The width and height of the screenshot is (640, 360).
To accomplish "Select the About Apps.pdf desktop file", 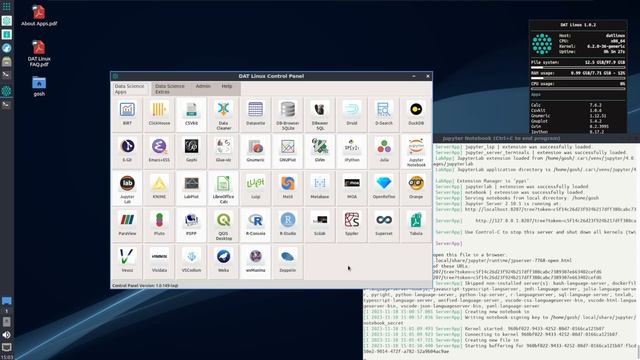I will click(39, 16).
